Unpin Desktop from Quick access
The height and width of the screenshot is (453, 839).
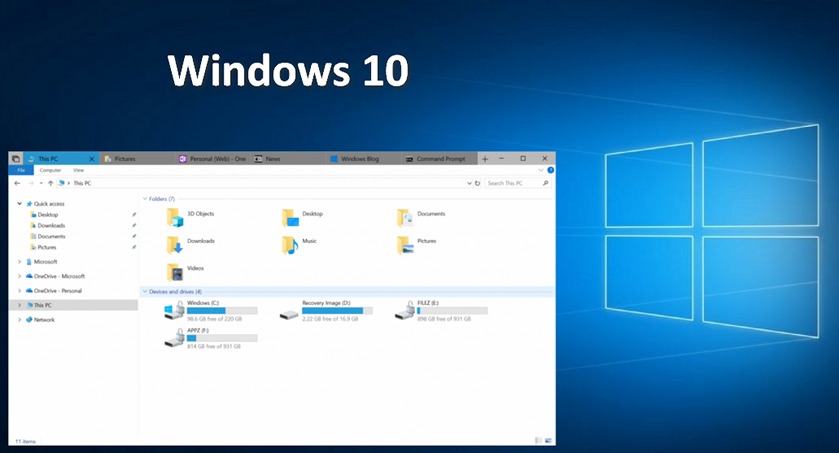(134, 214)
